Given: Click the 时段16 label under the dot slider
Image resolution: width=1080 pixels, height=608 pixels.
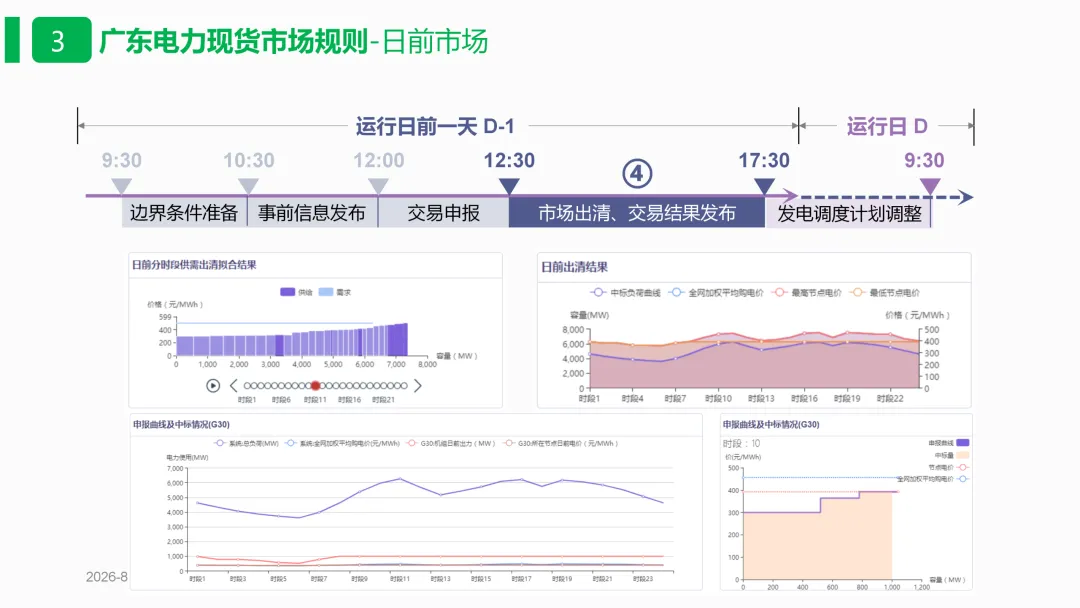Looking at the screenshot, I should click(x=349, y=399).
